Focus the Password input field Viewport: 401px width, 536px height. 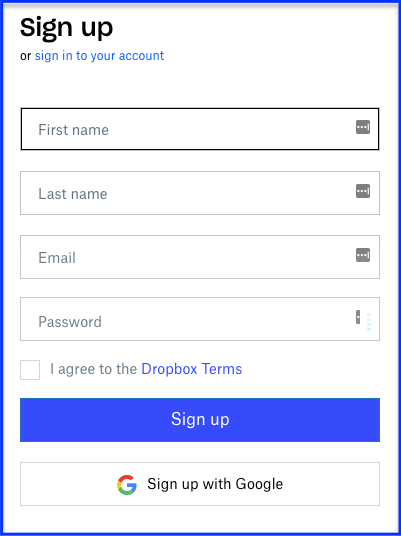pos(200,319)
